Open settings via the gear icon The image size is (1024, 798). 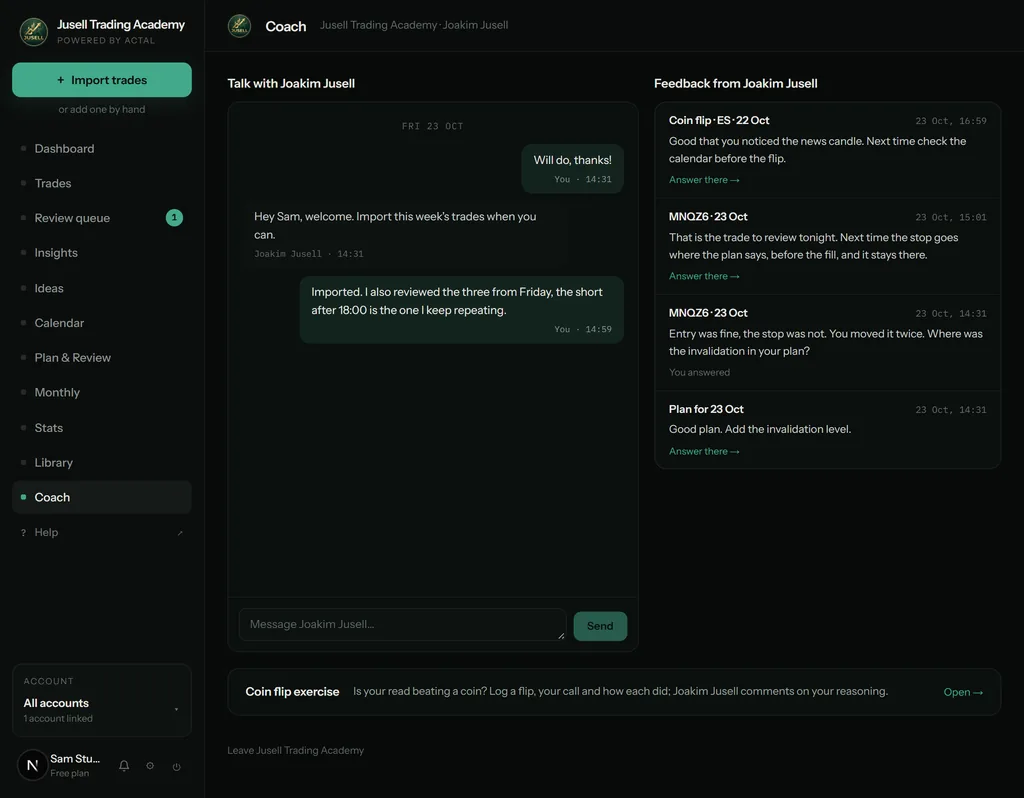click(150, 766)
